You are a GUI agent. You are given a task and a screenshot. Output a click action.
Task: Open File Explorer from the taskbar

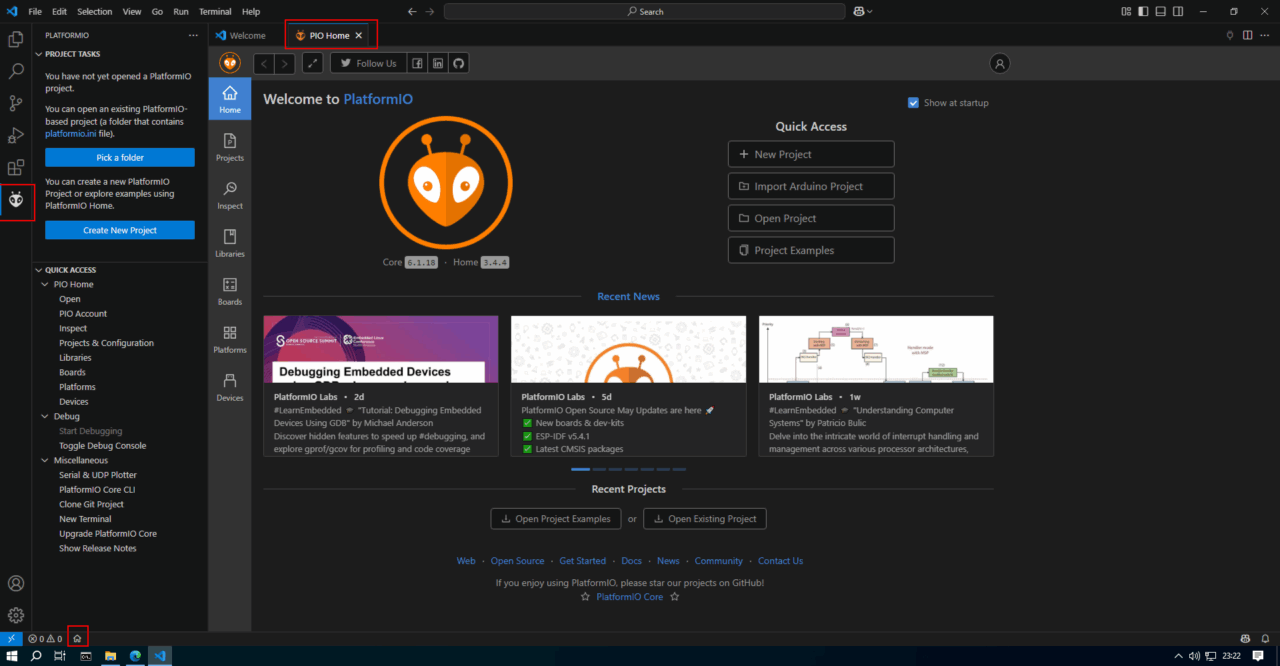pos(111,656)
